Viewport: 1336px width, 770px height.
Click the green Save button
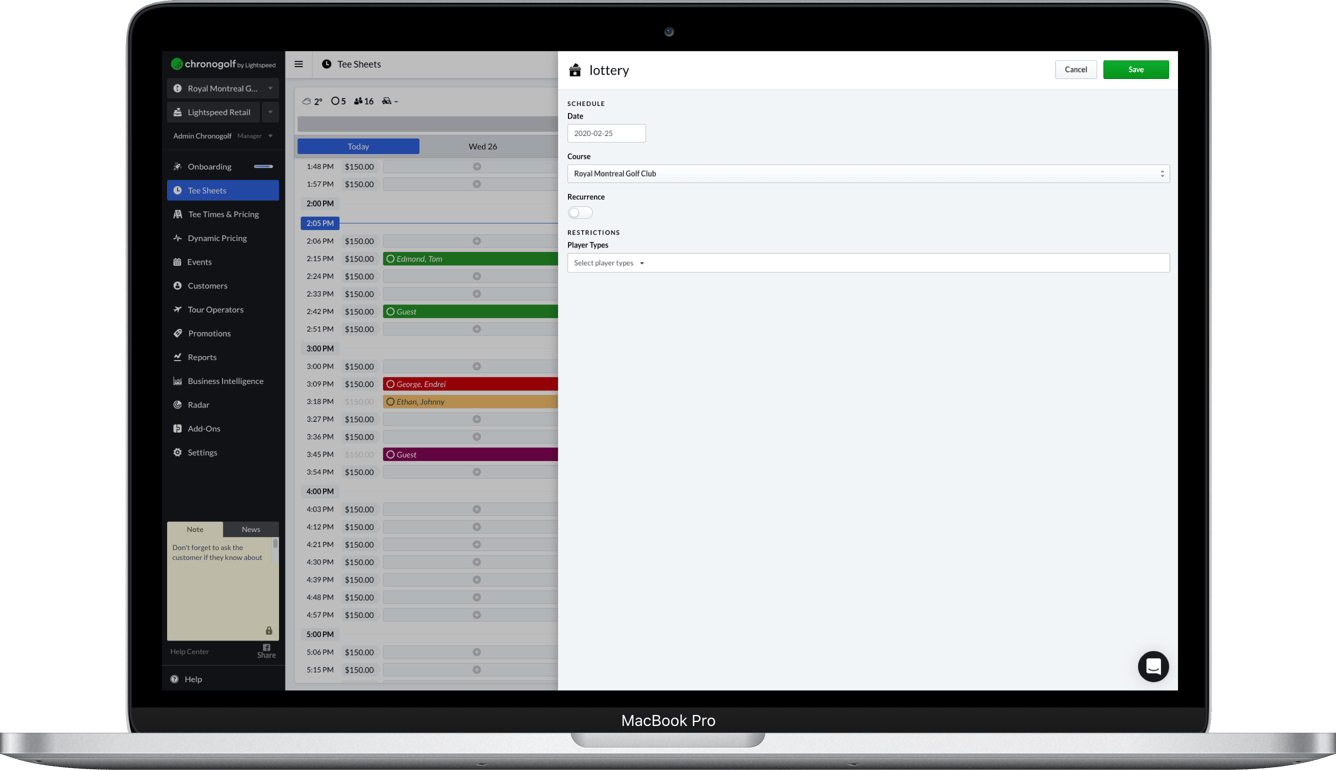(1136, 70)
